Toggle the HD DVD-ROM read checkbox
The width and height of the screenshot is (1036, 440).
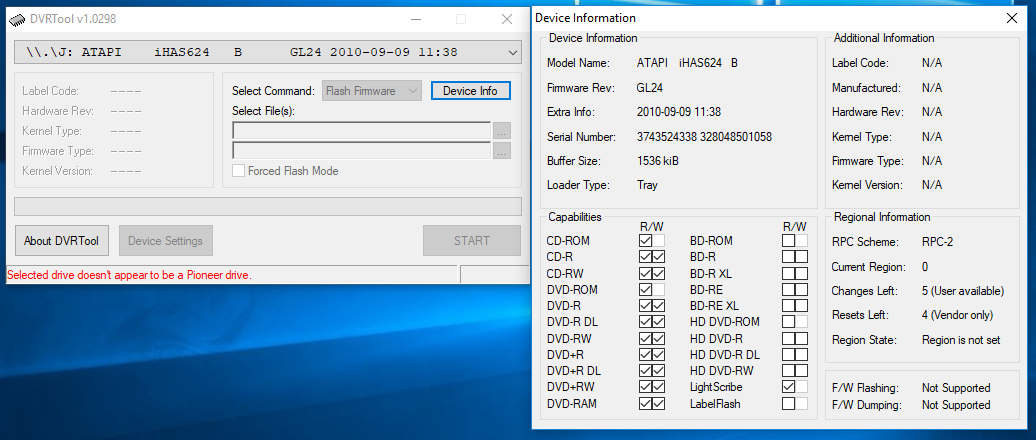coord(788,322)
